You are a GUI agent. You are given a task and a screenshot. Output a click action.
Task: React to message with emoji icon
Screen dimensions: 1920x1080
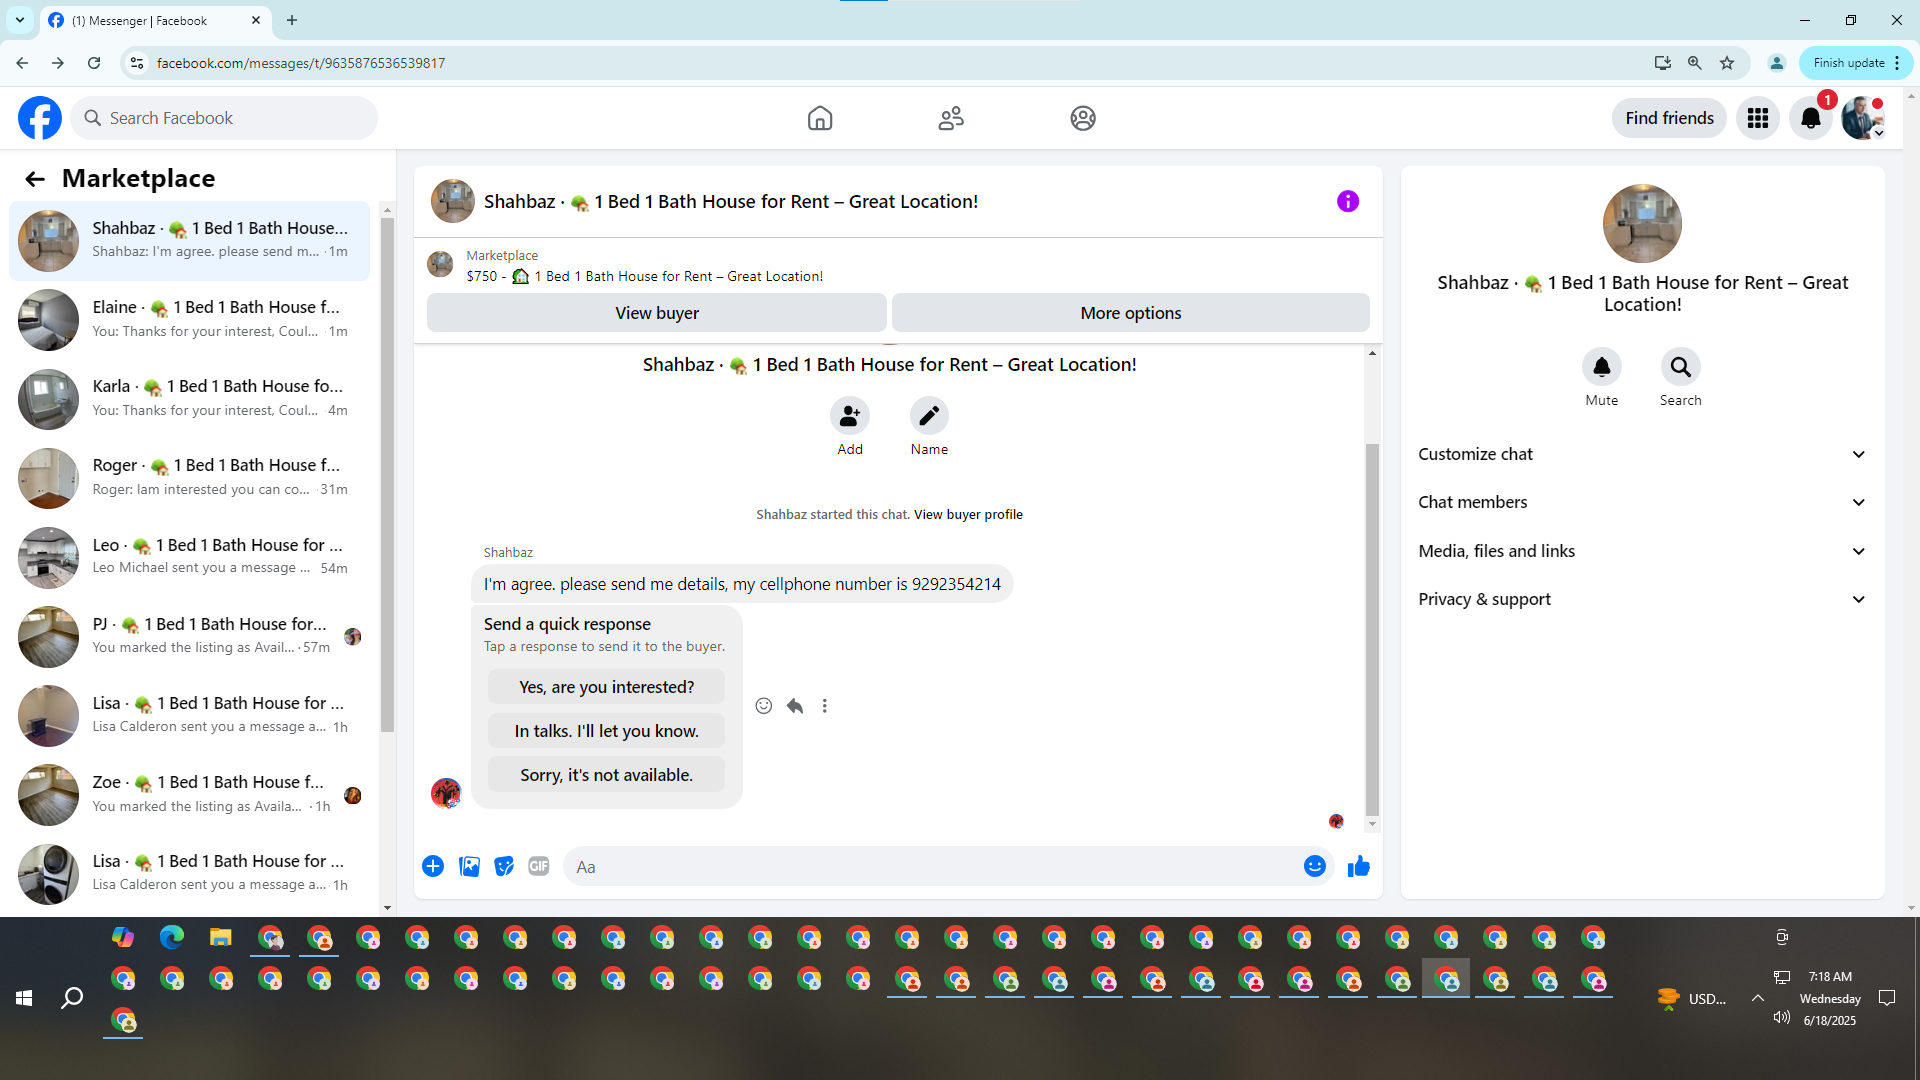764,706
